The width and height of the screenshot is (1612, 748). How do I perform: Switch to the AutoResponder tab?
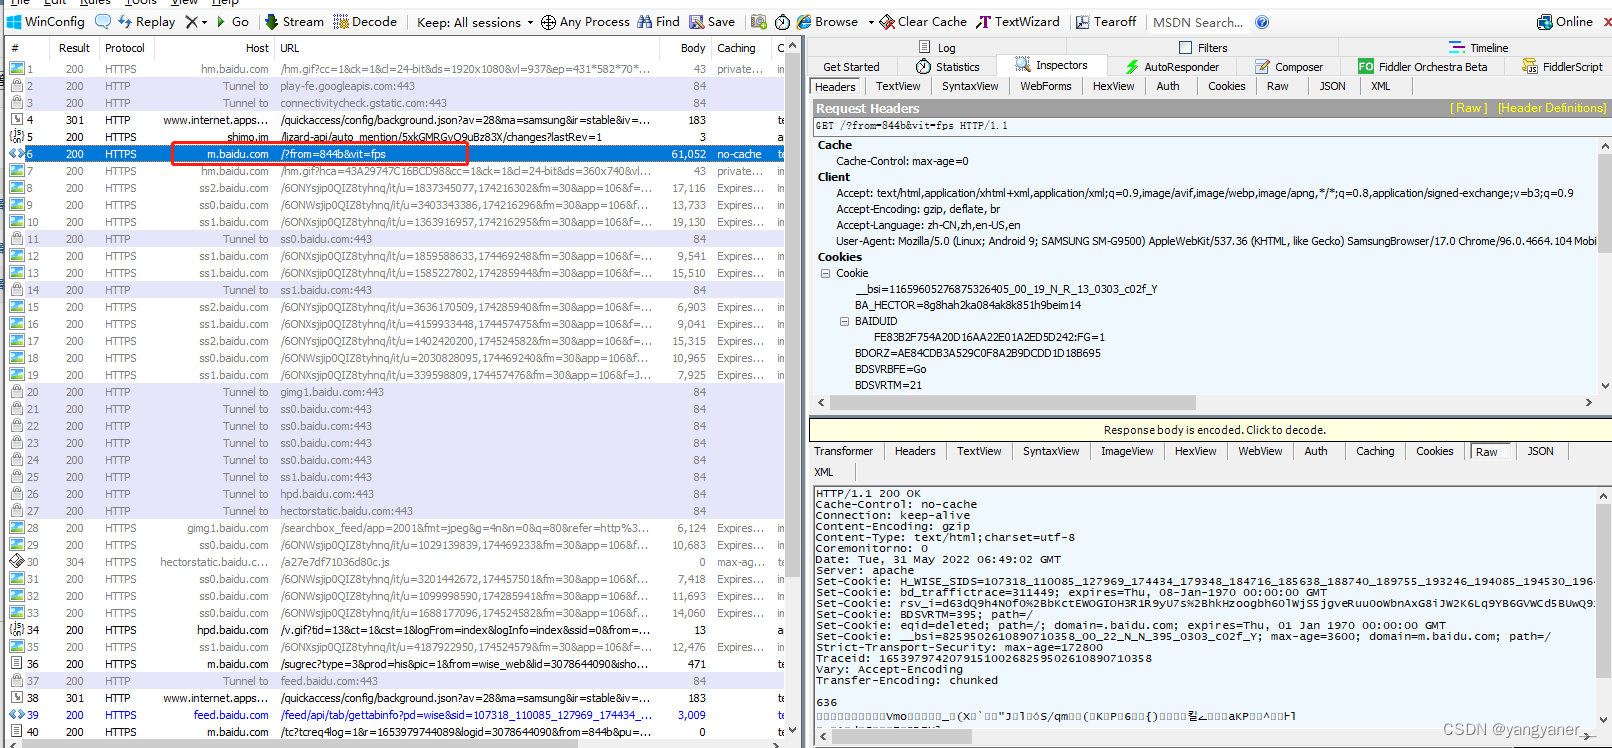[x=1172, y=67]
